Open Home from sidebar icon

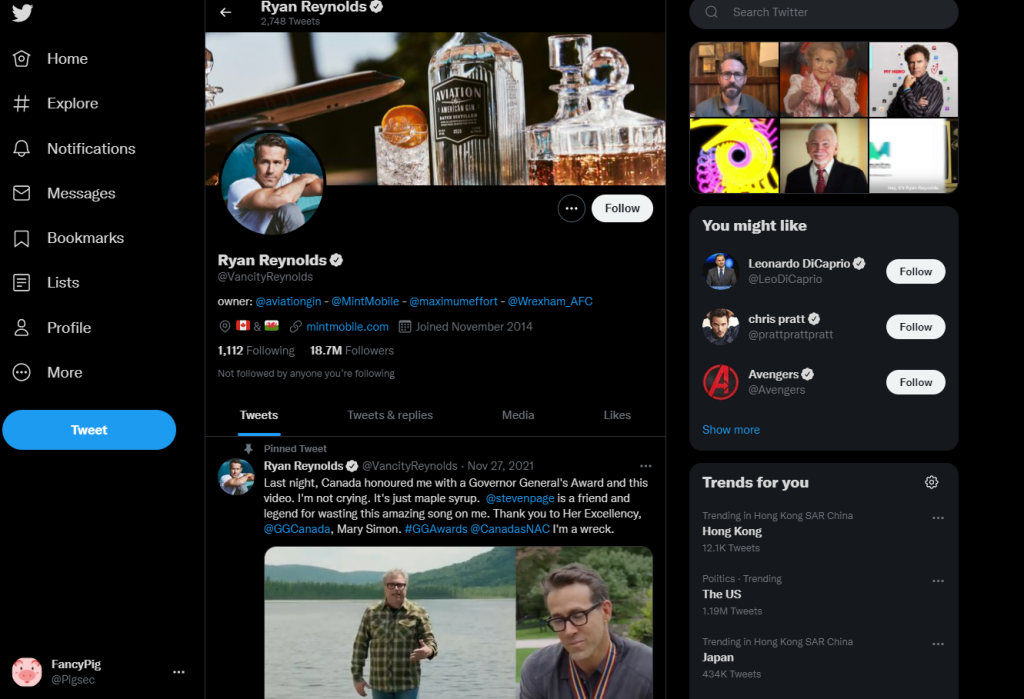click(x=22, y=59)
